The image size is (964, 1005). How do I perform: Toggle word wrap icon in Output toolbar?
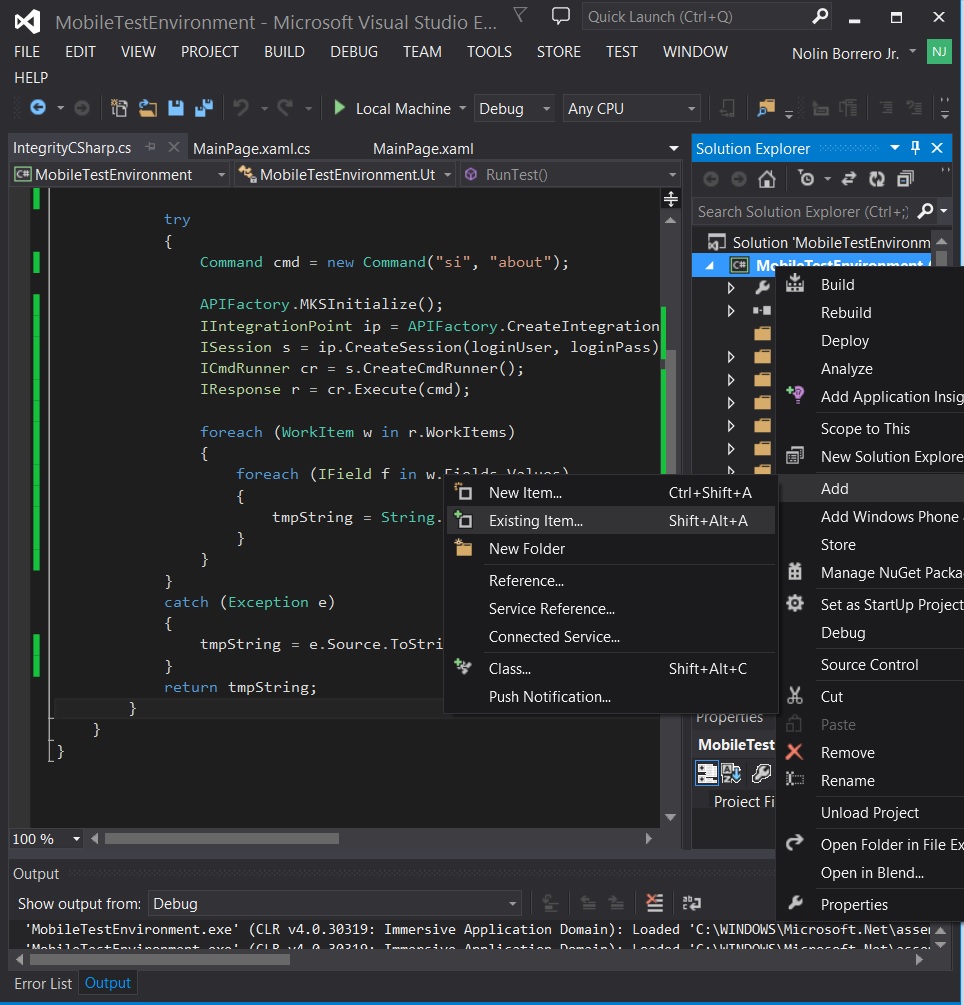click(x=692, y=903)
